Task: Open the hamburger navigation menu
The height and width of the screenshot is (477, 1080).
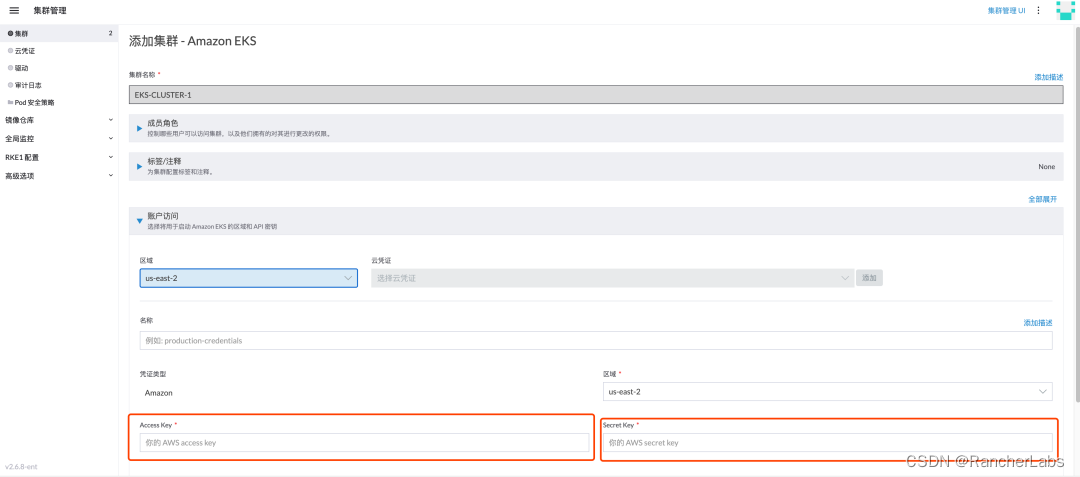Action: click(14, 11)
